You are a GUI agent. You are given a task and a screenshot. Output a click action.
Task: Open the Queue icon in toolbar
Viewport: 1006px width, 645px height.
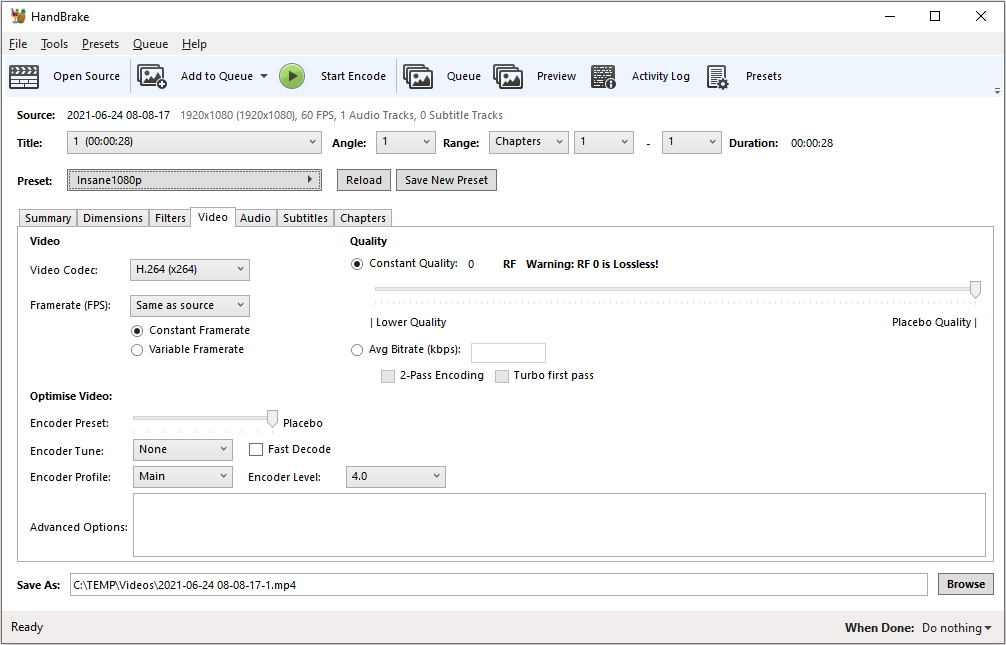418,76
